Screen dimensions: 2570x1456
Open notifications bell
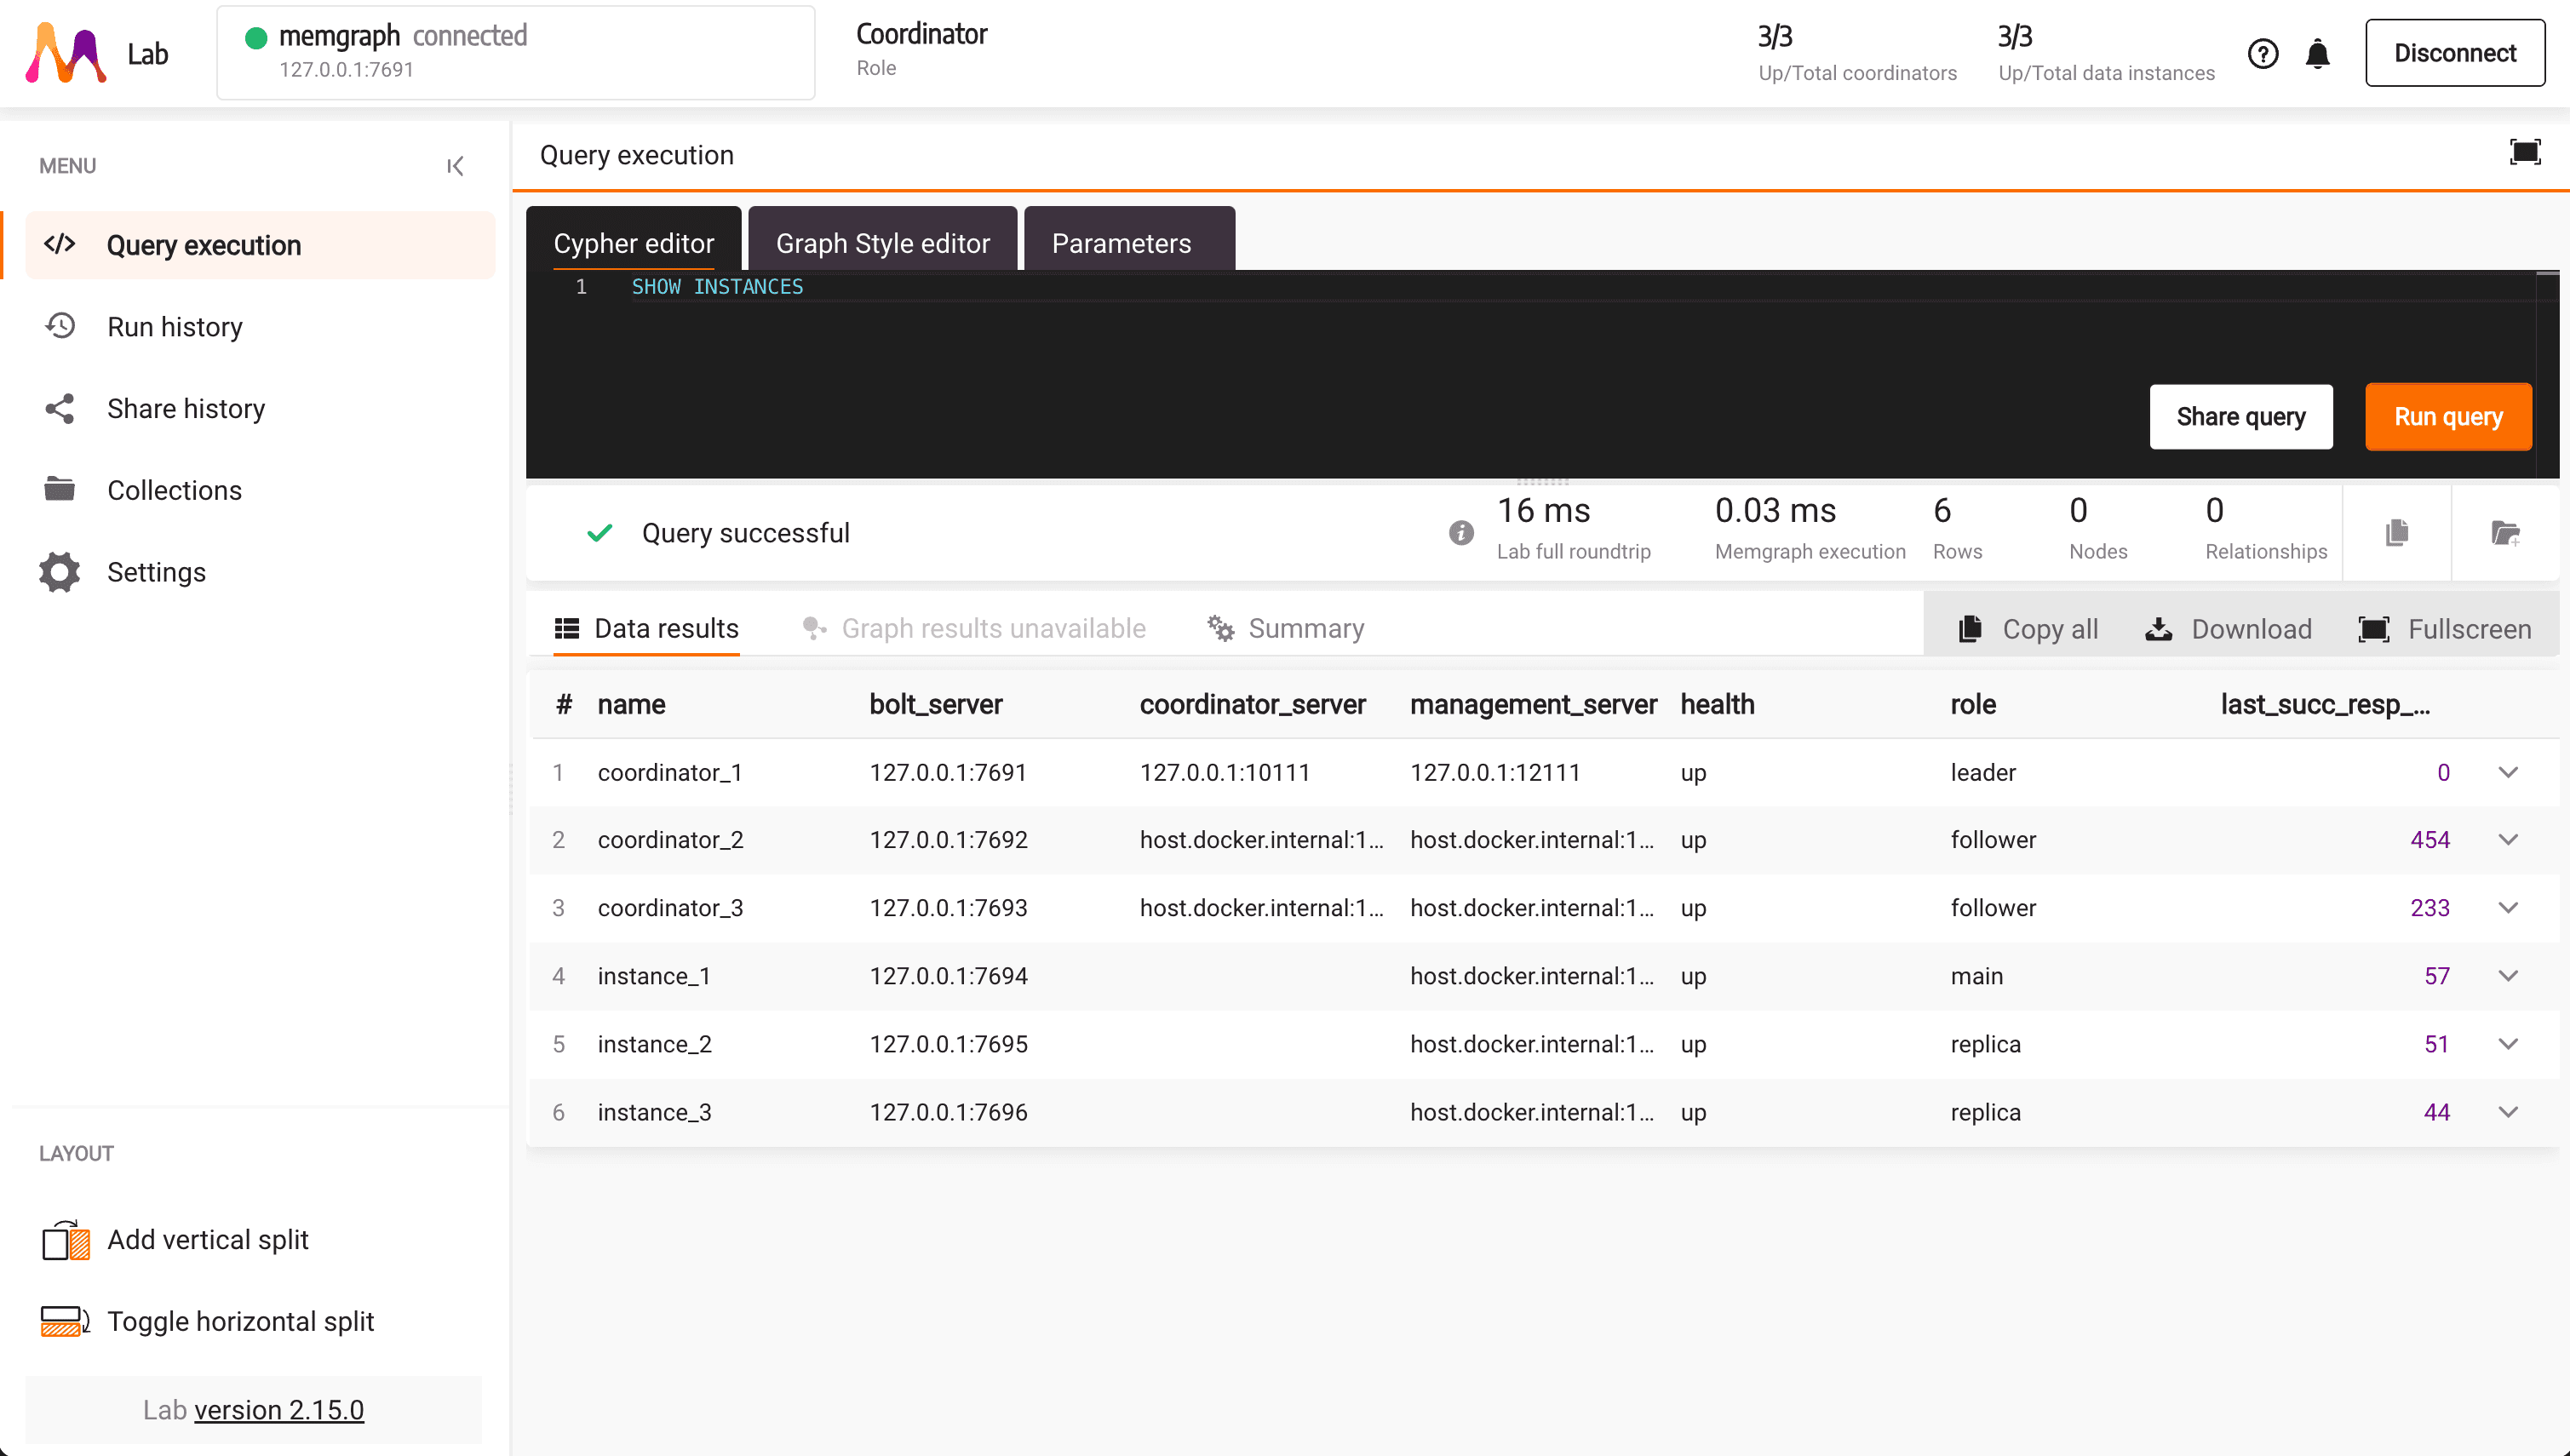[x=2318, y=53]
